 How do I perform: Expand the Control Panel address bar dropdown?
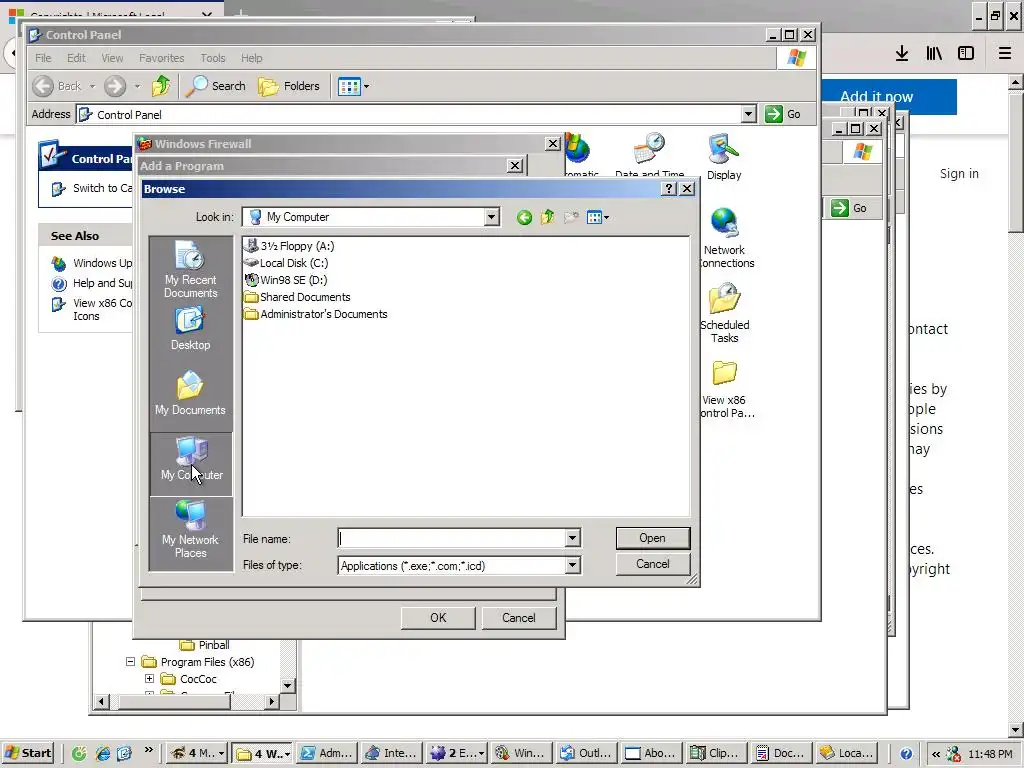[x=748, y=114]
